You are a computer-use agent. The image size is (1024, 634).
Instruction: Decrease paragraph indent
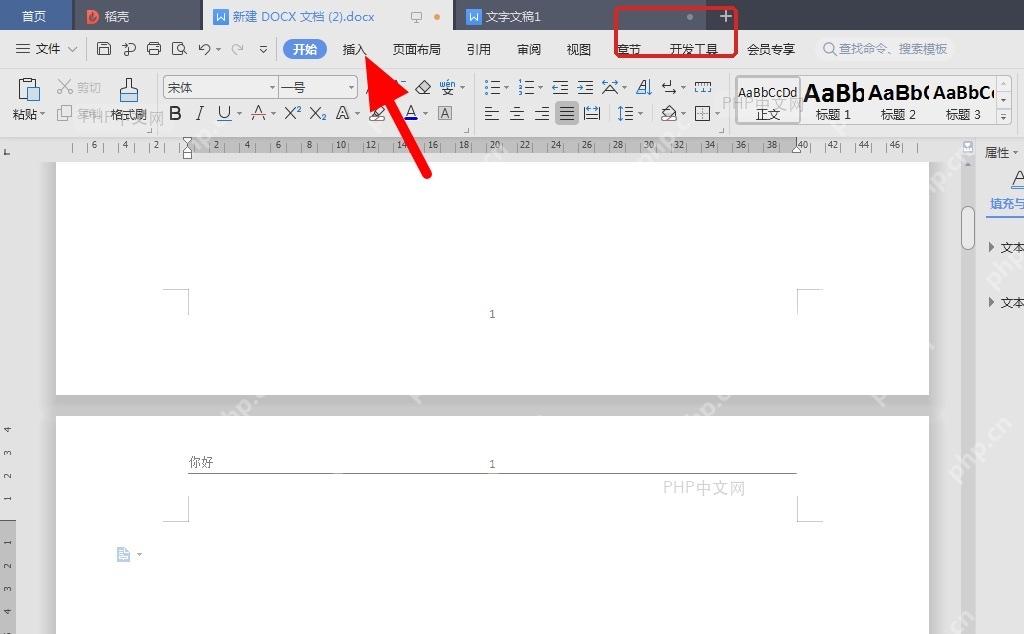coord(560,87)
